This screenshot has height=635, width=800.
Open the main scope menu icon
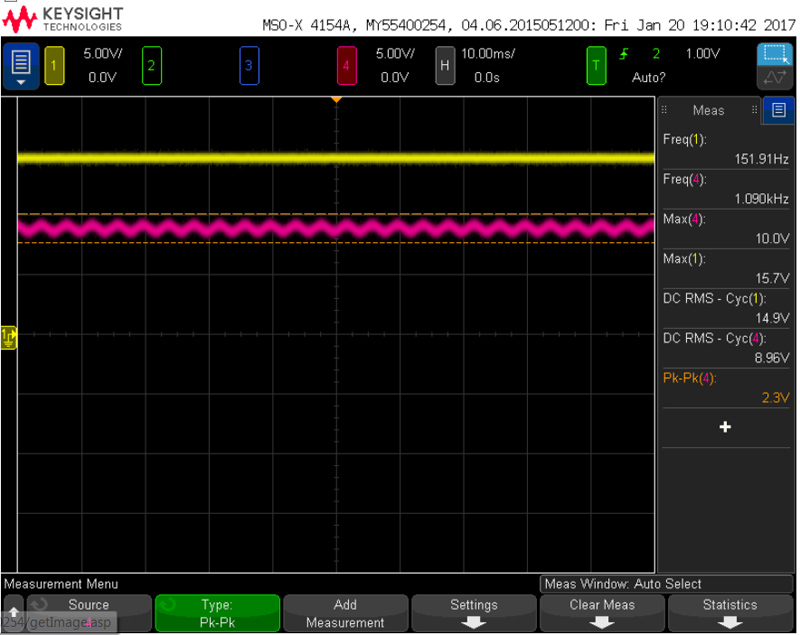click(x=18, y=63)
